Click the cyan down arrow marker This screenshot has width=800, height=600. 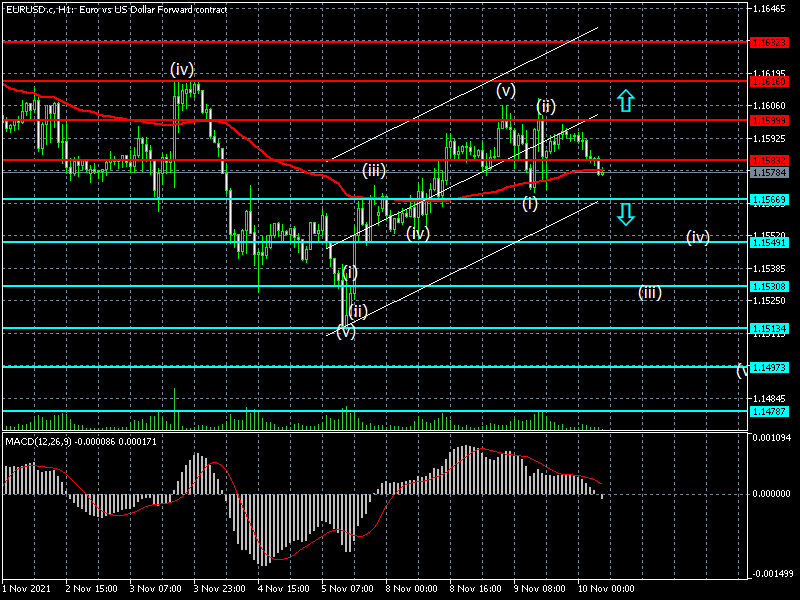pos(625,213)
